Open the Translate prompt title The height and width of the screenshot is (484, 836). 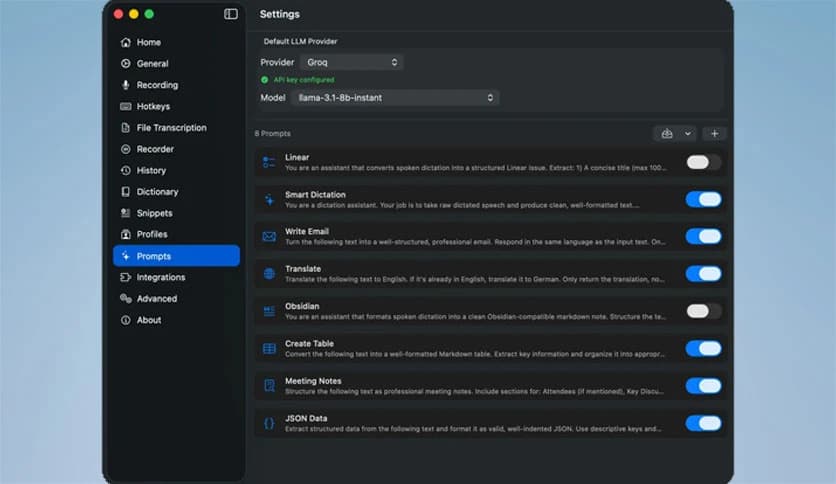click(303, 269)
